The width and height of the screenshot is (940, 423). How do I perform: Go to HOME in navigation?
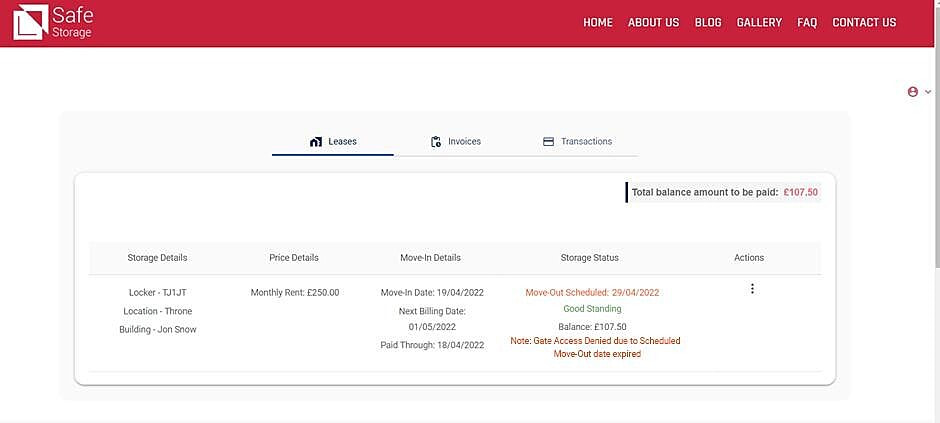click(598, 23)
